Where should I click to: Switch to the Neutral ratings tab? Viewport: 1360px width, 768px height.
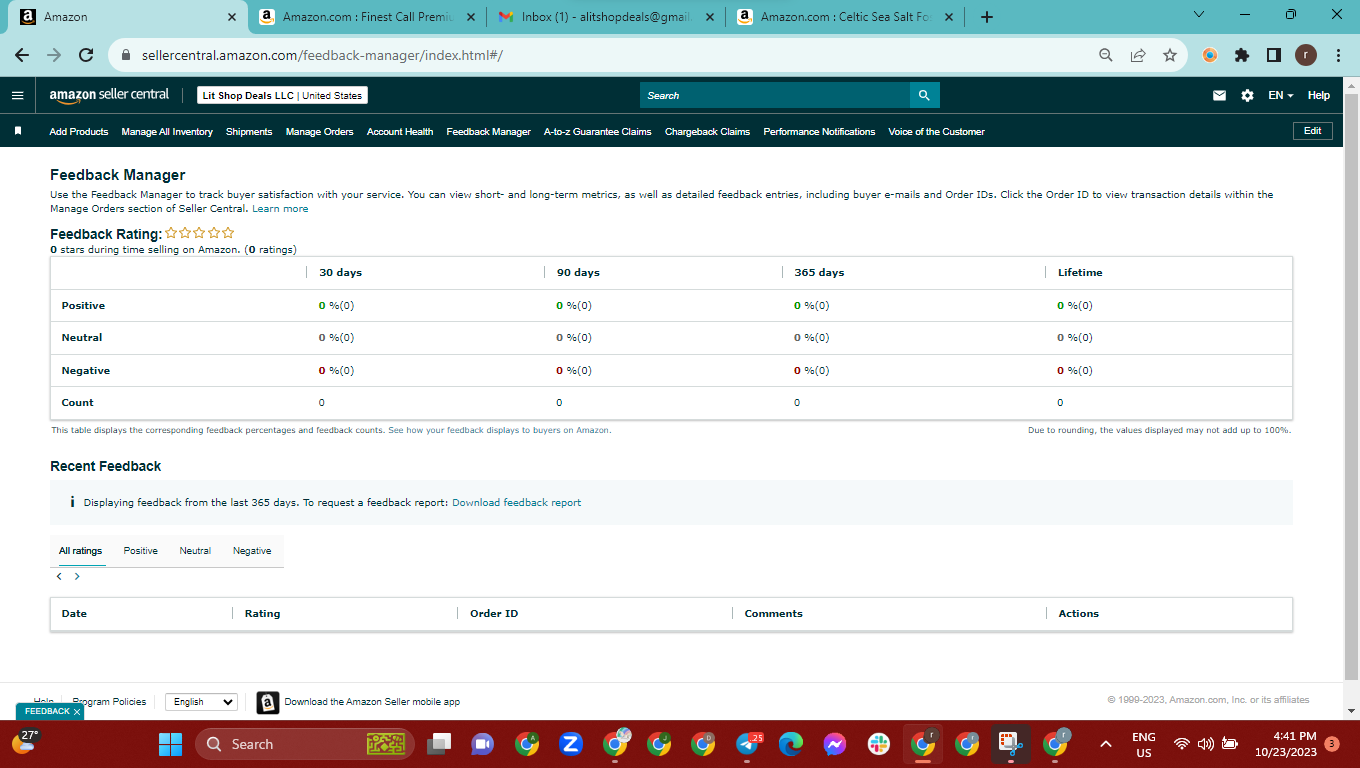(x=195, y=551)
